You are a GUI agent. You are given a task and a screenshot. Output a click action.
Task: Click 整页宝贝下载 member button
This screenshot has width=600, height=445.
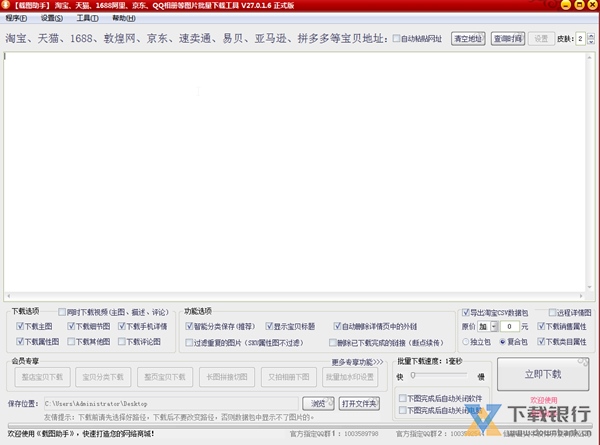tap(165, 377)
